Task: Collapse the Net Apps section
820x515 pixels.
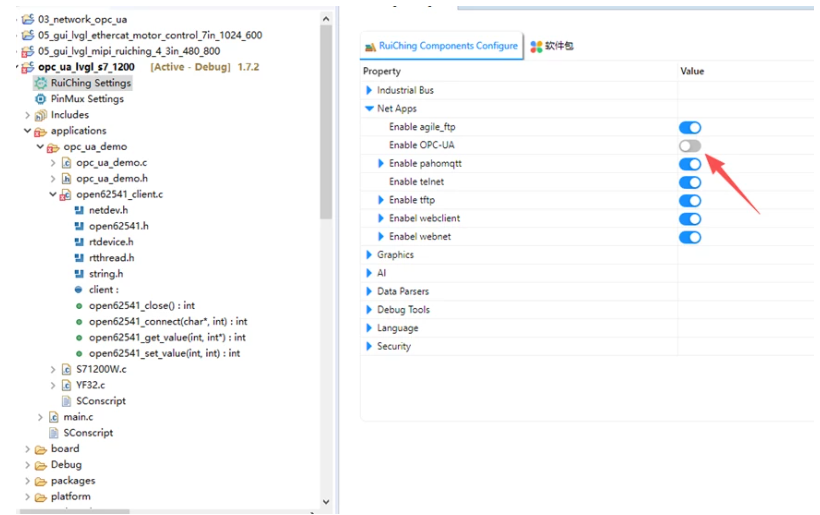Action: pyautogui.click(x=369, y=109)
